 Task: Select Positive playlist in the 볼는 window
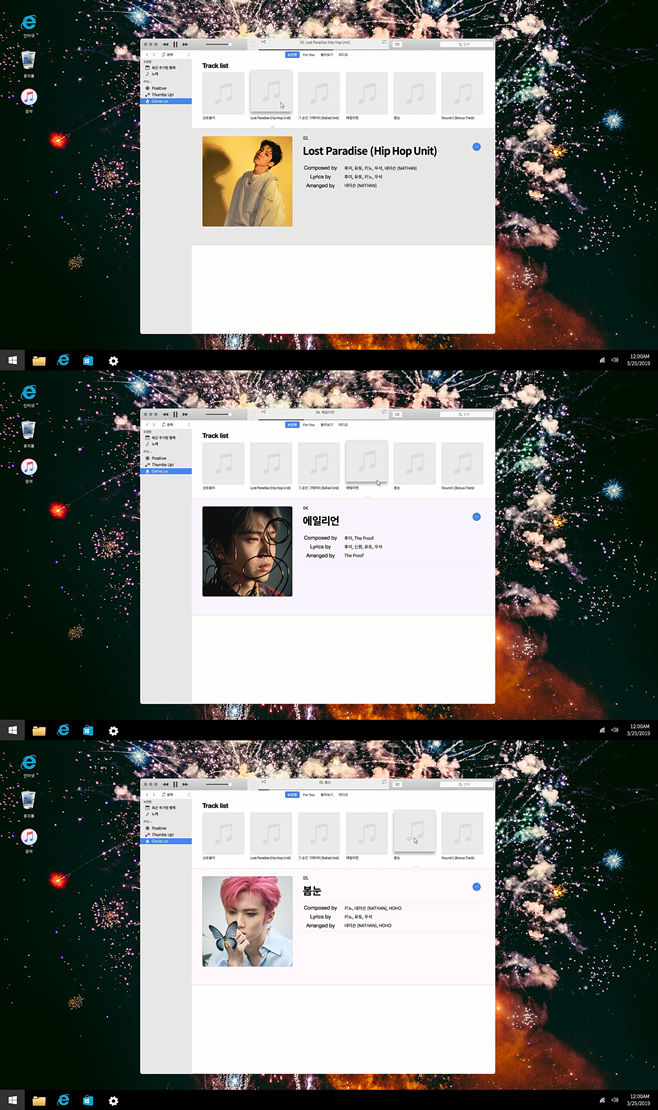pyautogui.click(x=158, y=828)
